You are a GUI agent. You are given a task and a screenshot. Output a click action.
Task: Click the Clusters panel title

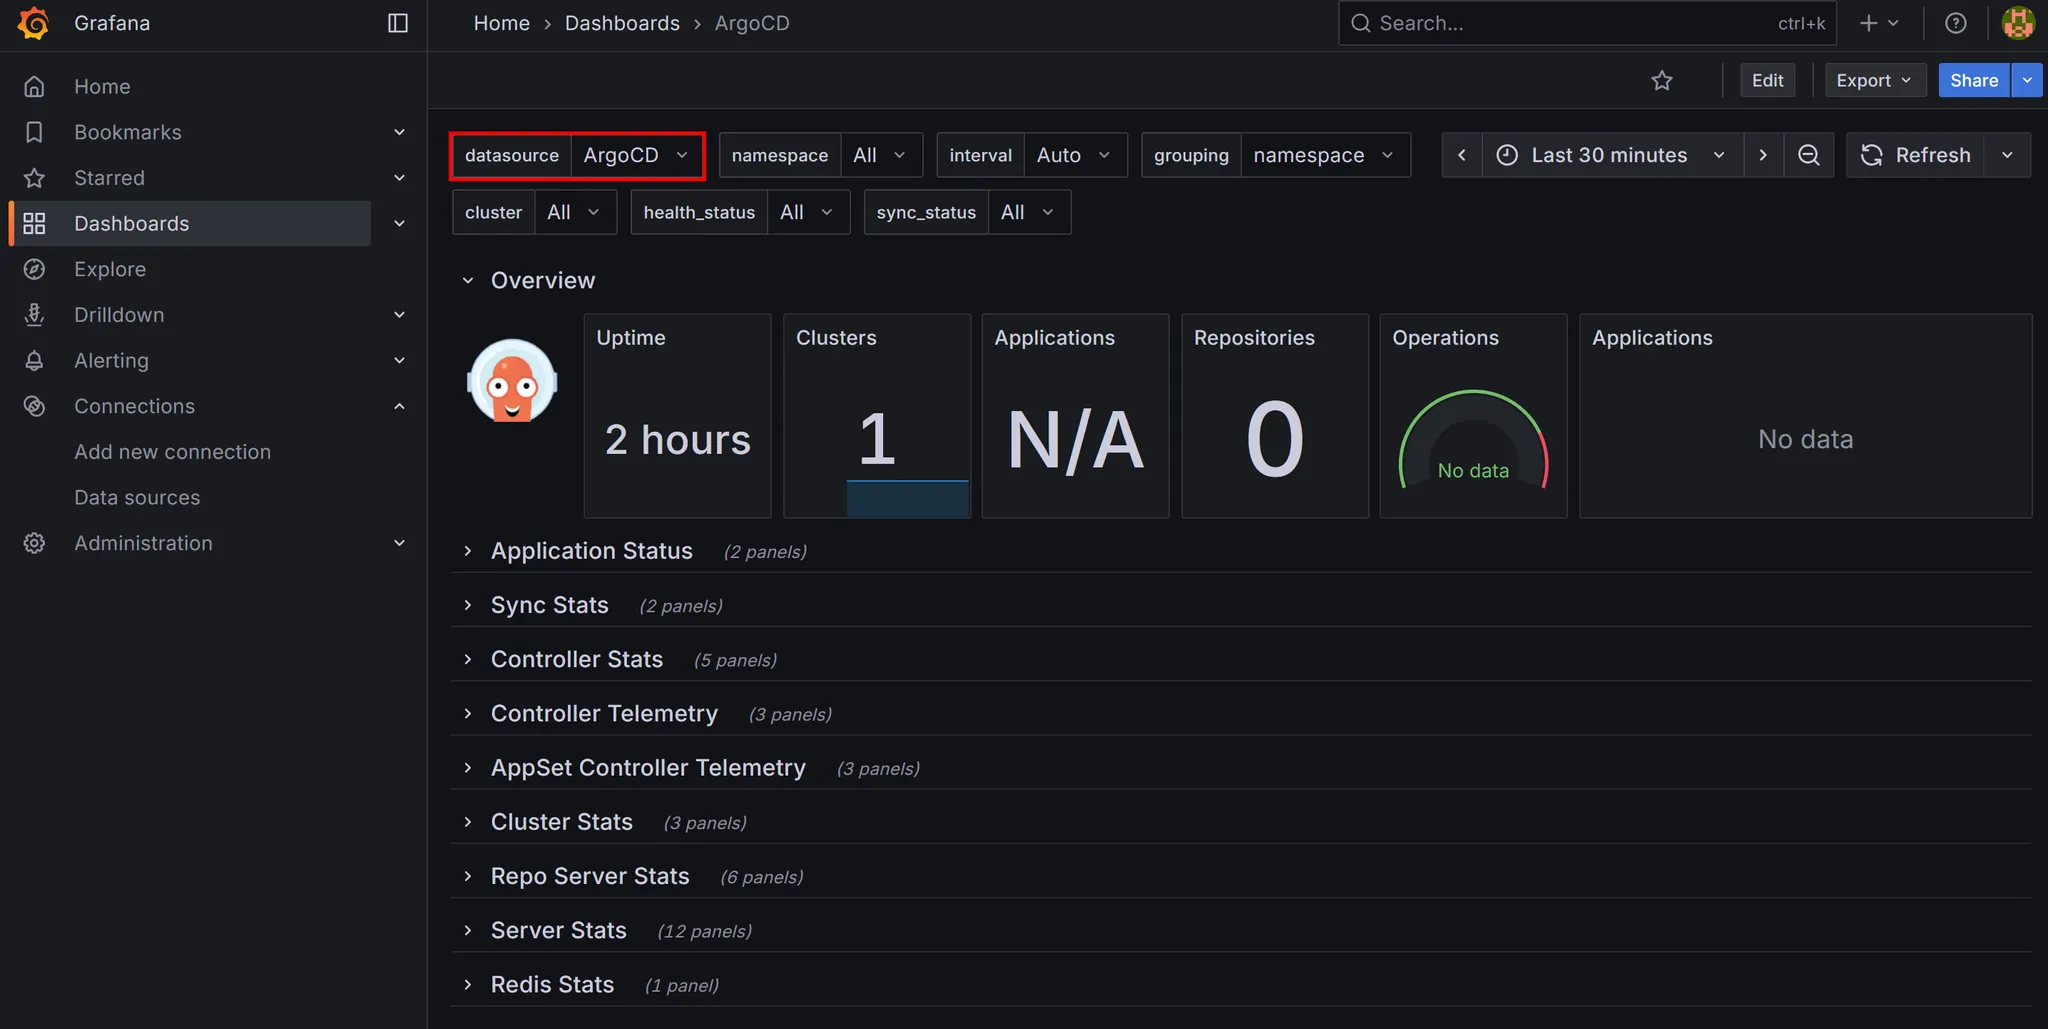coord(836,338)
